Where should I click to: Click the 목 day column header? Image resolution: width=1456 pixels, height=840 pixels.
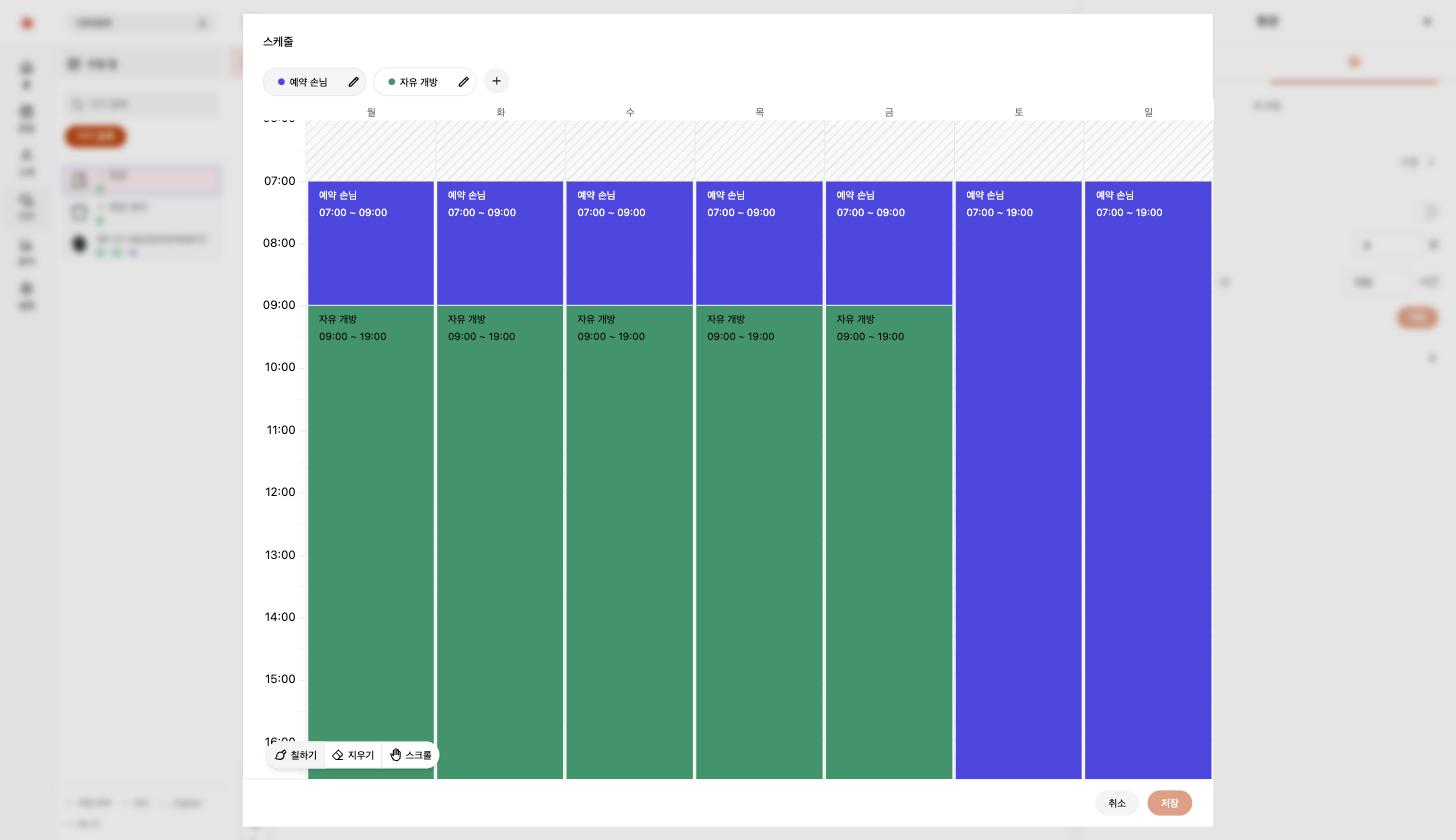tap(760, 112)
